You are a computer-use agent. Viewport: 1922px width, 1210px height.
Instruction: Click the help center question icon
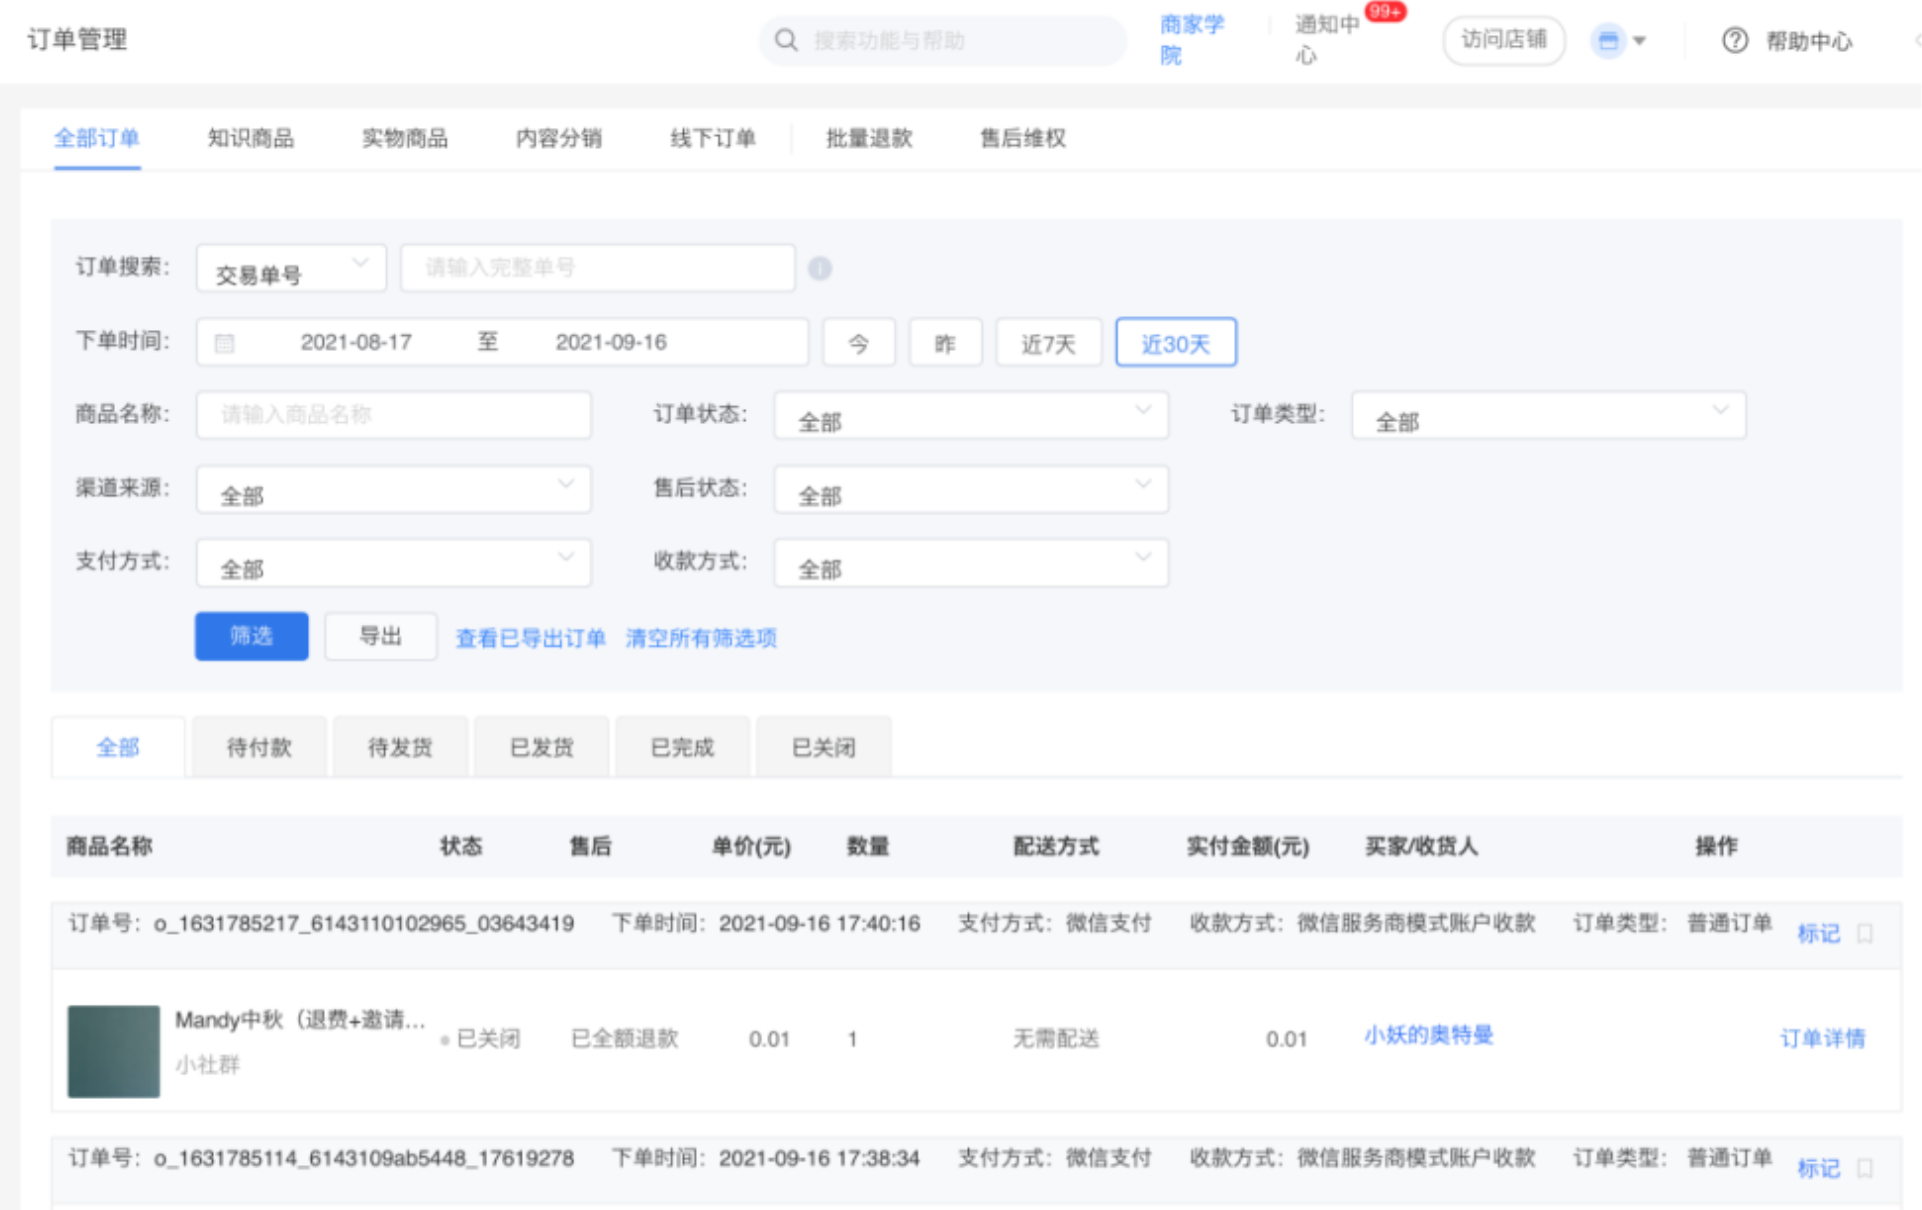(x=1734, y=40)
